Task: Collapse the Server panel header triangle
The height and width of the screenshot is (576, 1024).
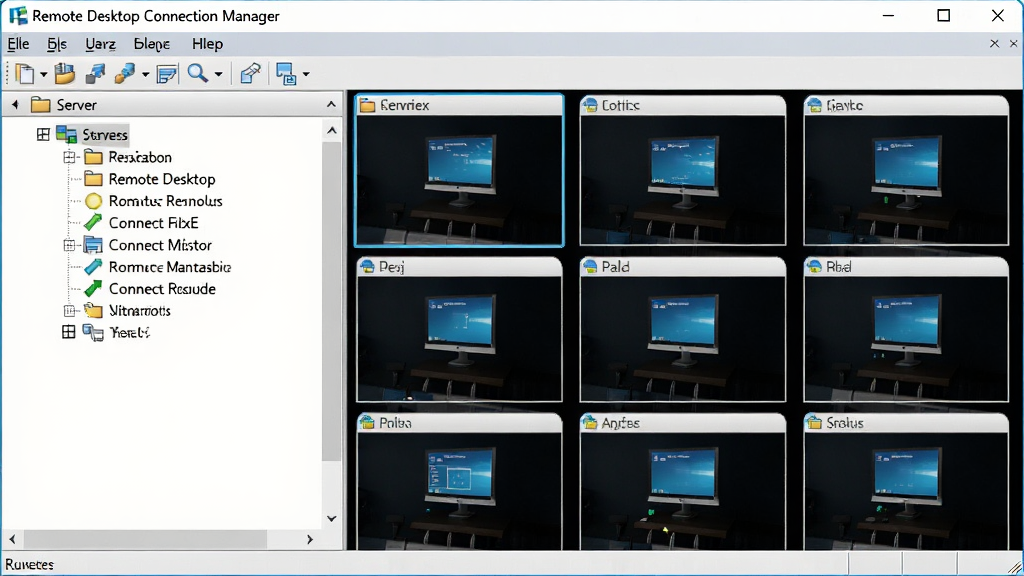Action: [x=16, y=104]
